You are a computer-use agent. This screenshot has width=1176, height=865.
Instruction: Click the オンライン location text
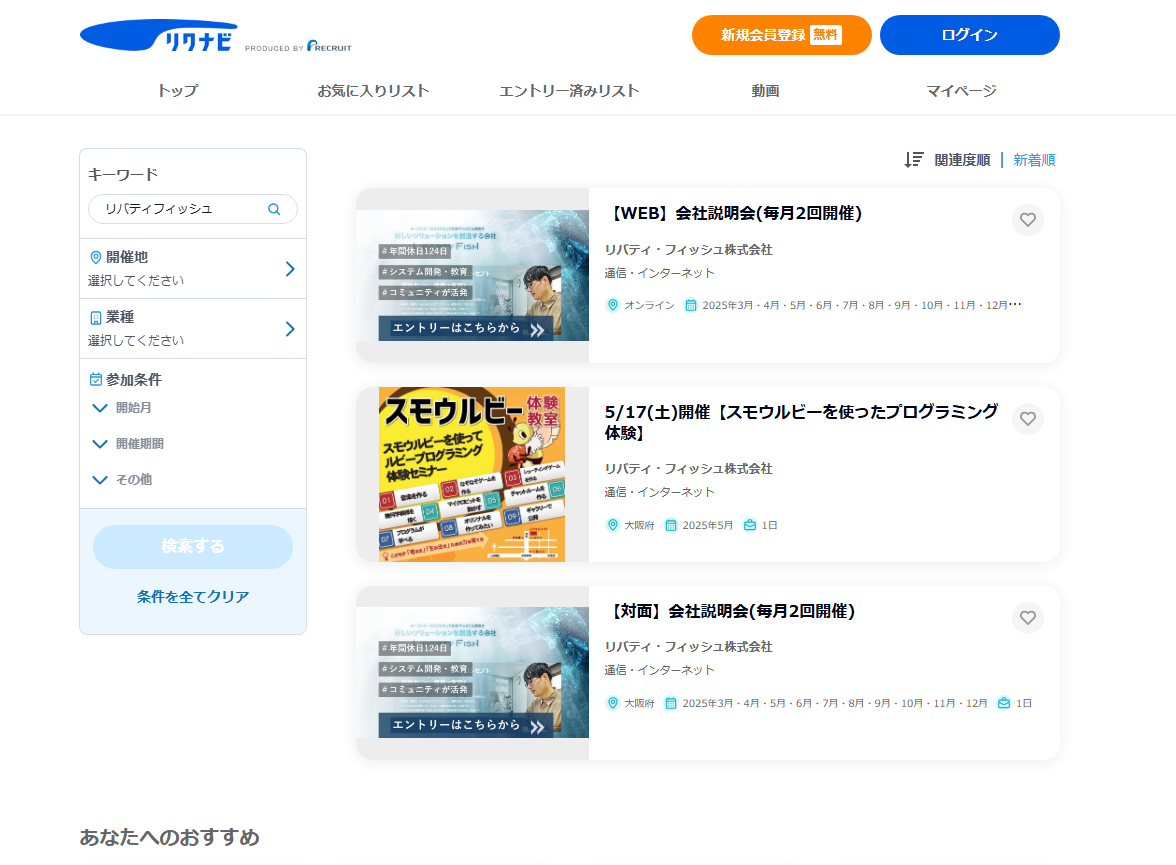tap(650, 305)
